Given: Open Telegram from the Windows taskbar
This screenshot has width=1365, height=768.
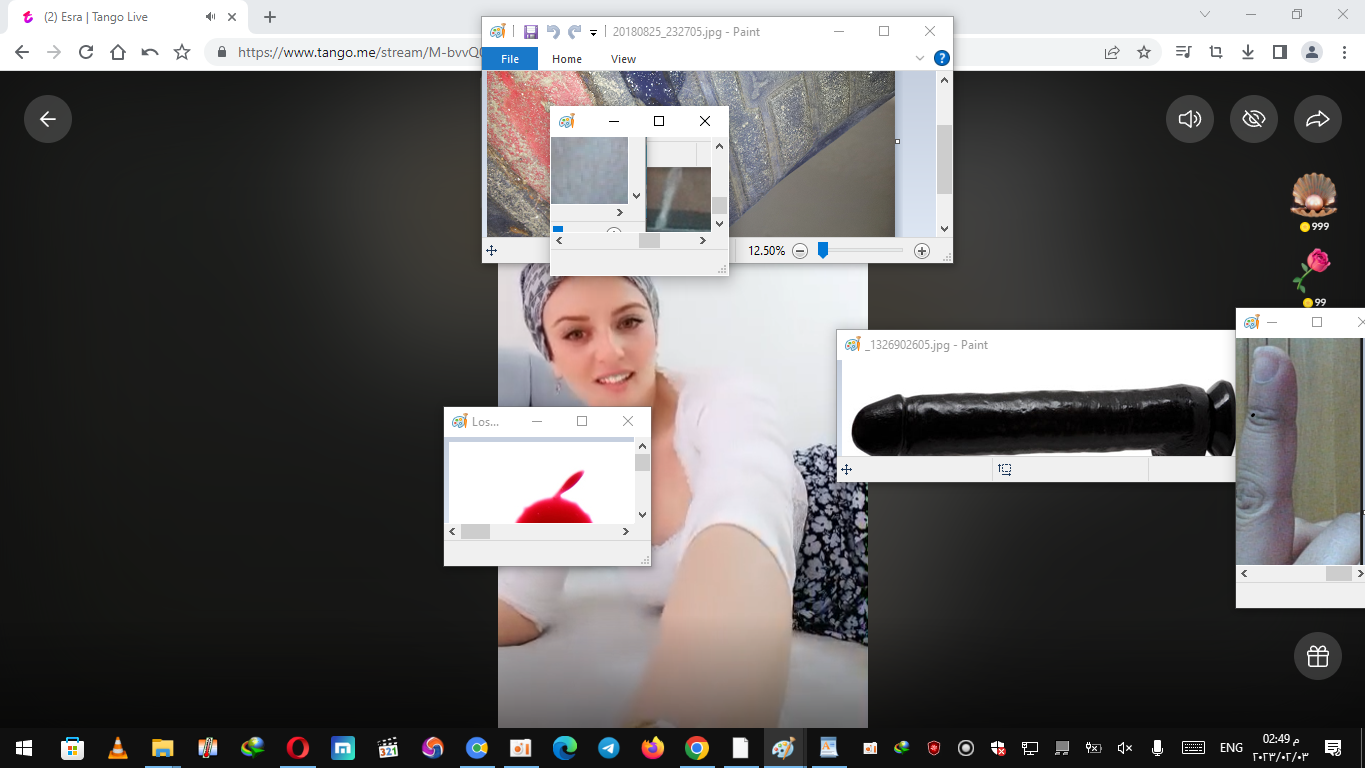Looking at the screenshot, I should (608, 748).
